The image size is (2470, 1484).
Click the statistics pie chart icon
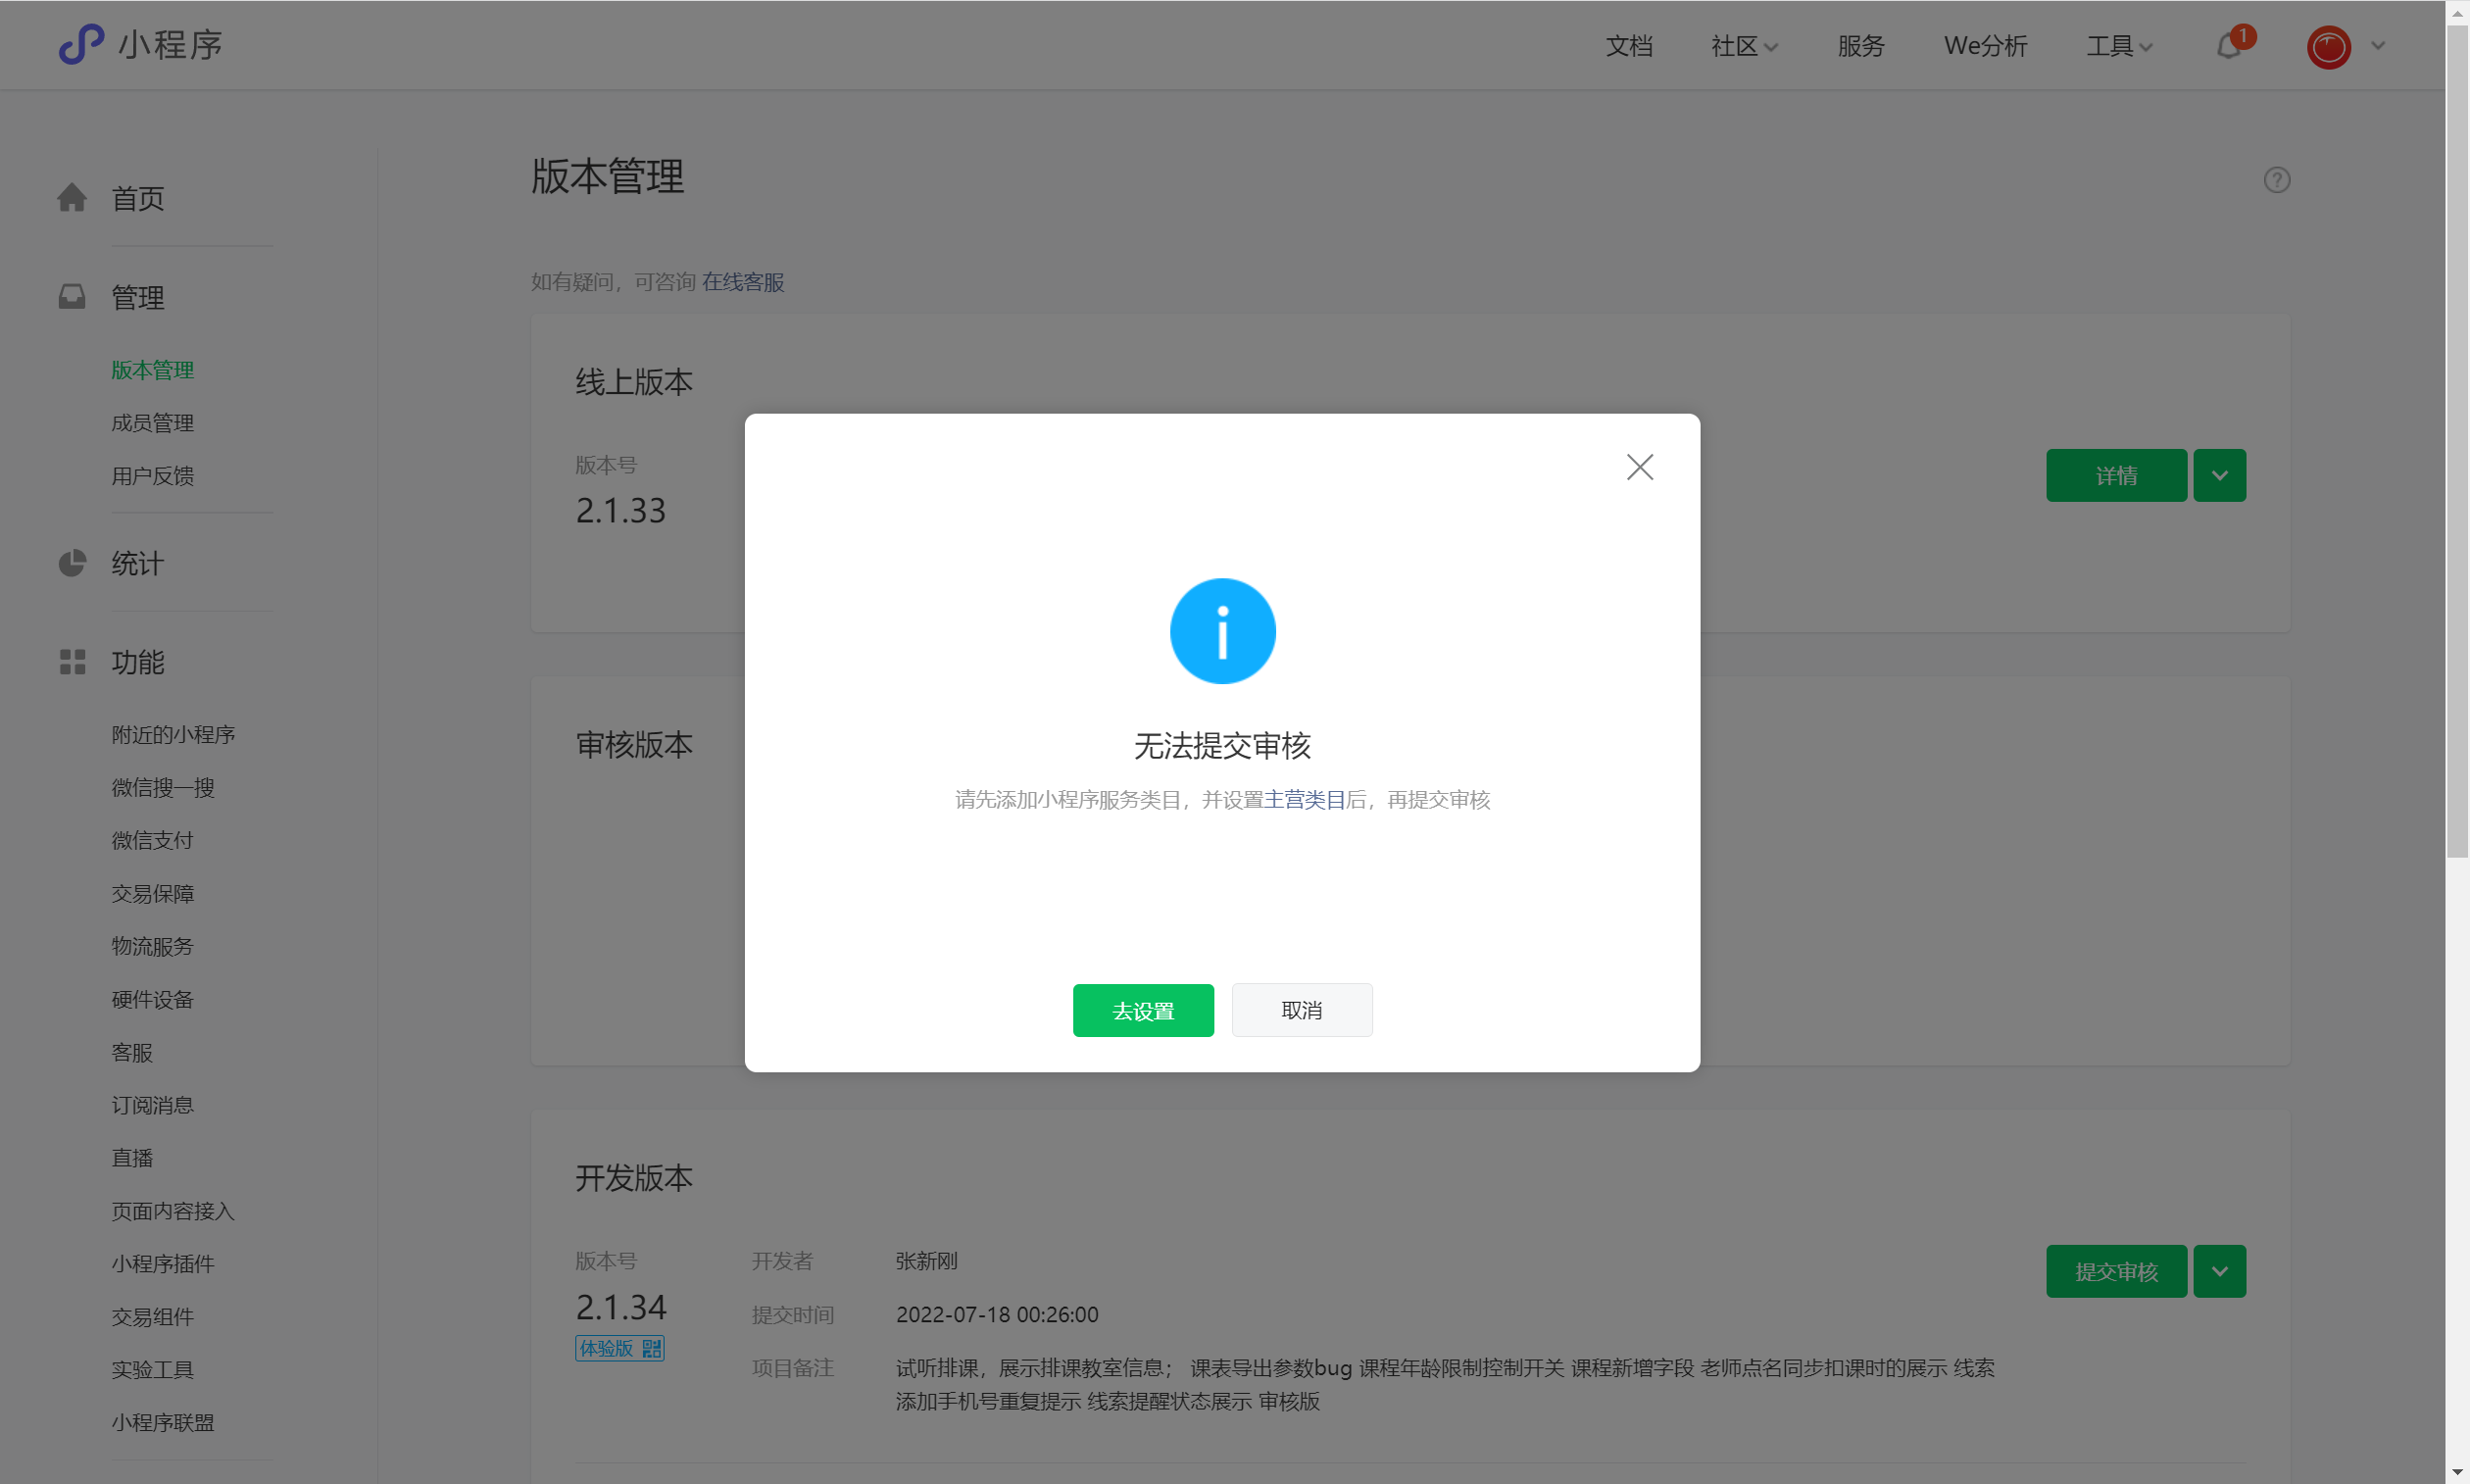[x=72, y=563]
